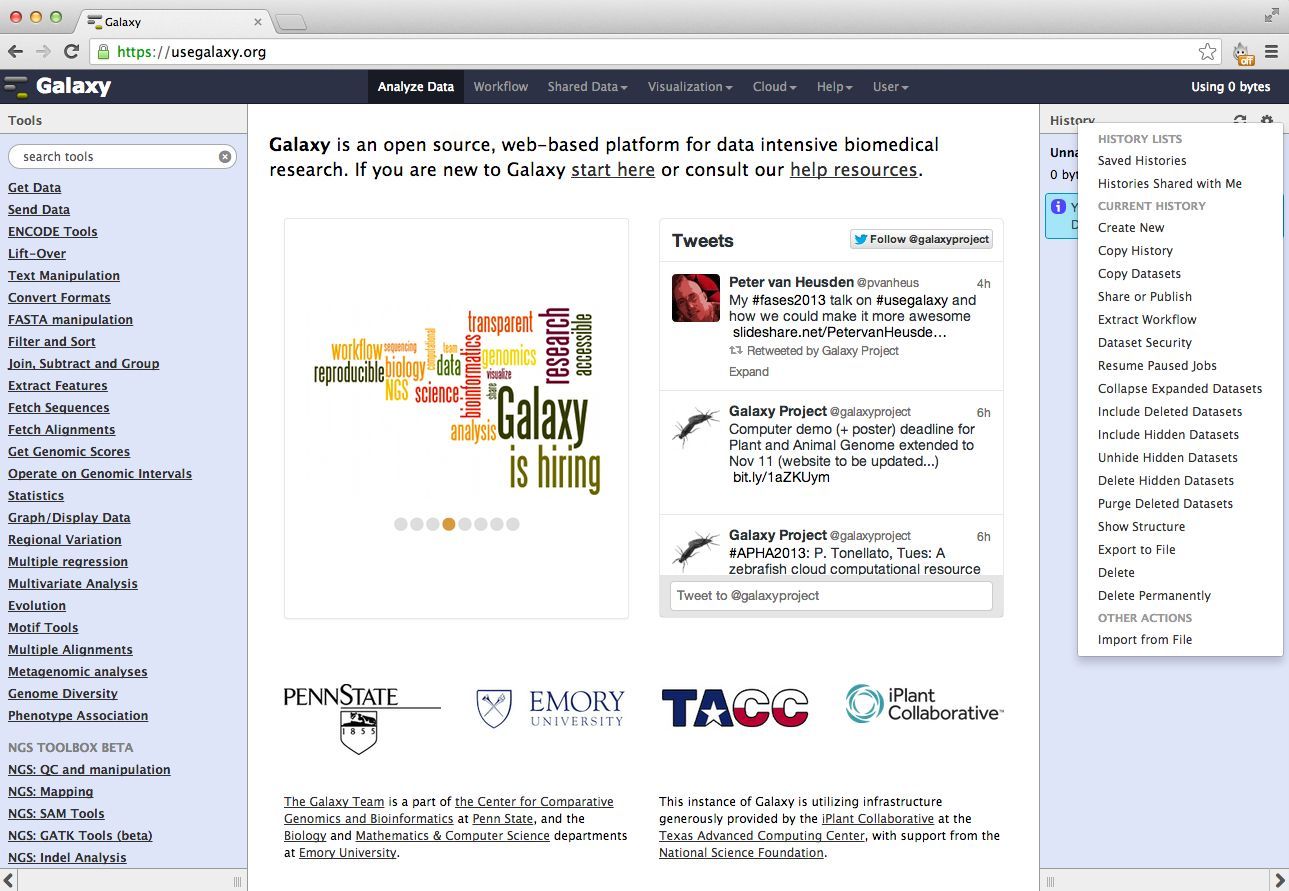Click the address bar URL
1289x891 pixels.
coord(192,52)
